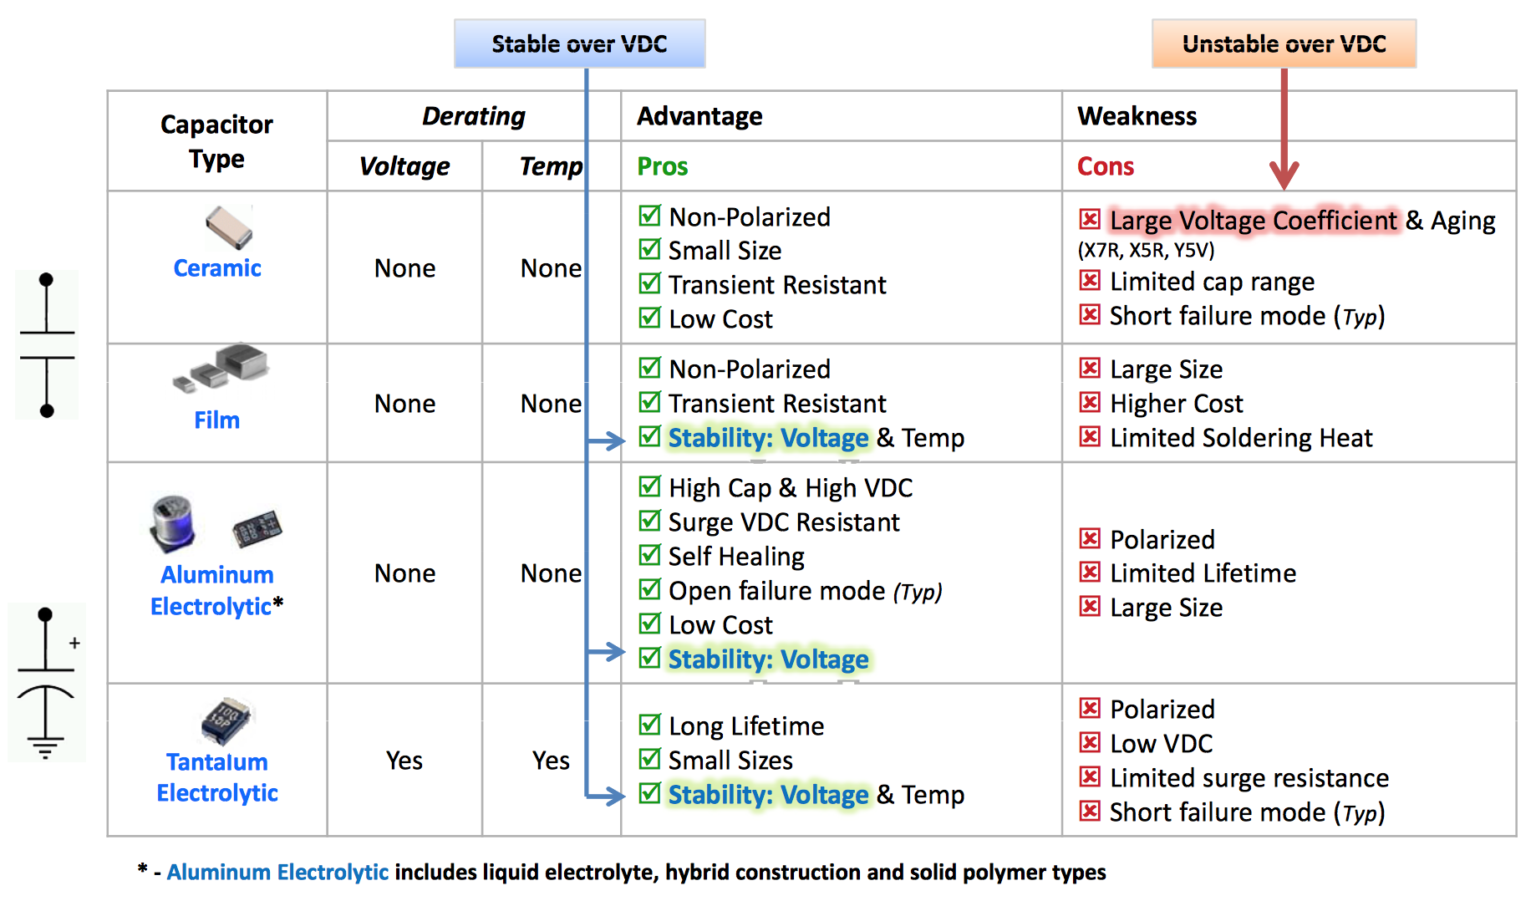Click the Unstable over VDC label box
This screenshot has height=901, width=1536.
1284,44
